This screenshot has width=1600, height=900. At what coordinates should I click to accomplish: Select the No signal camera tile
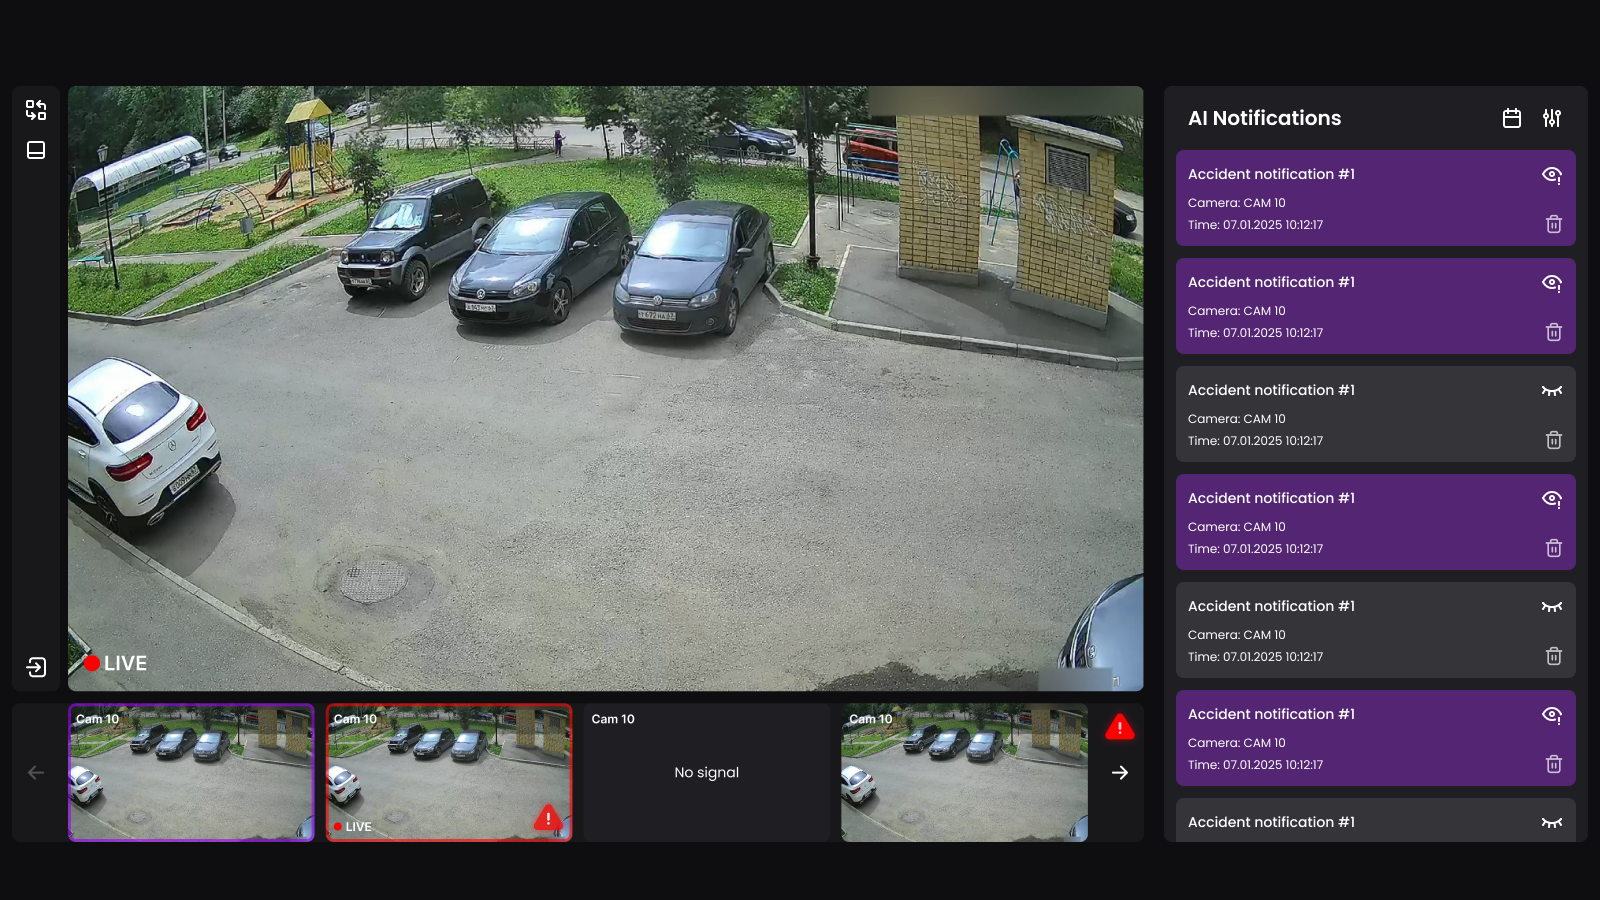point(706,773)
